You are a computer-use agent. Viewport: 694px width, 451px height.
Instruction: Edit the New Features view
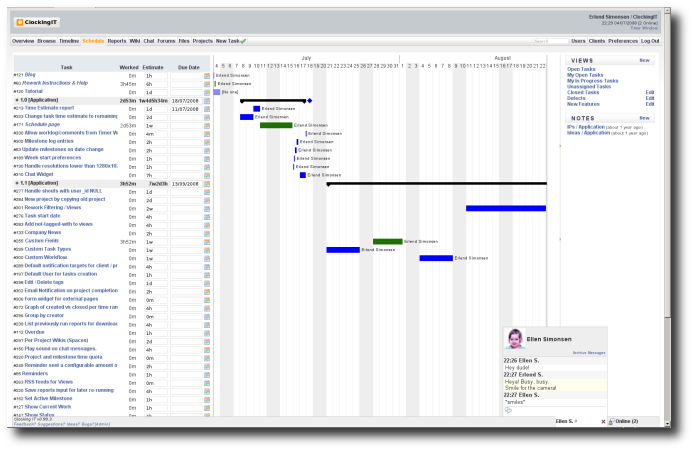650,104
